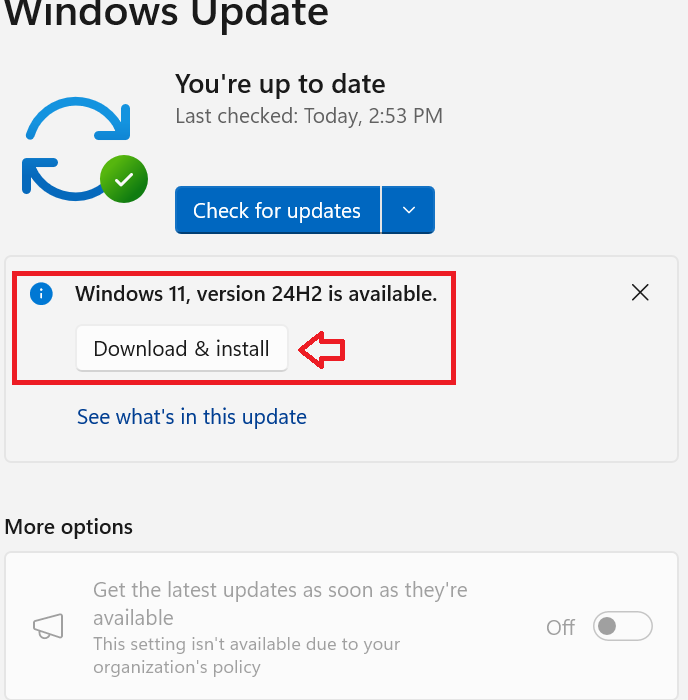Click the blue info icon beside 24H2 notice
Viewport: 688px width, 700px height.
click(41, 294)
